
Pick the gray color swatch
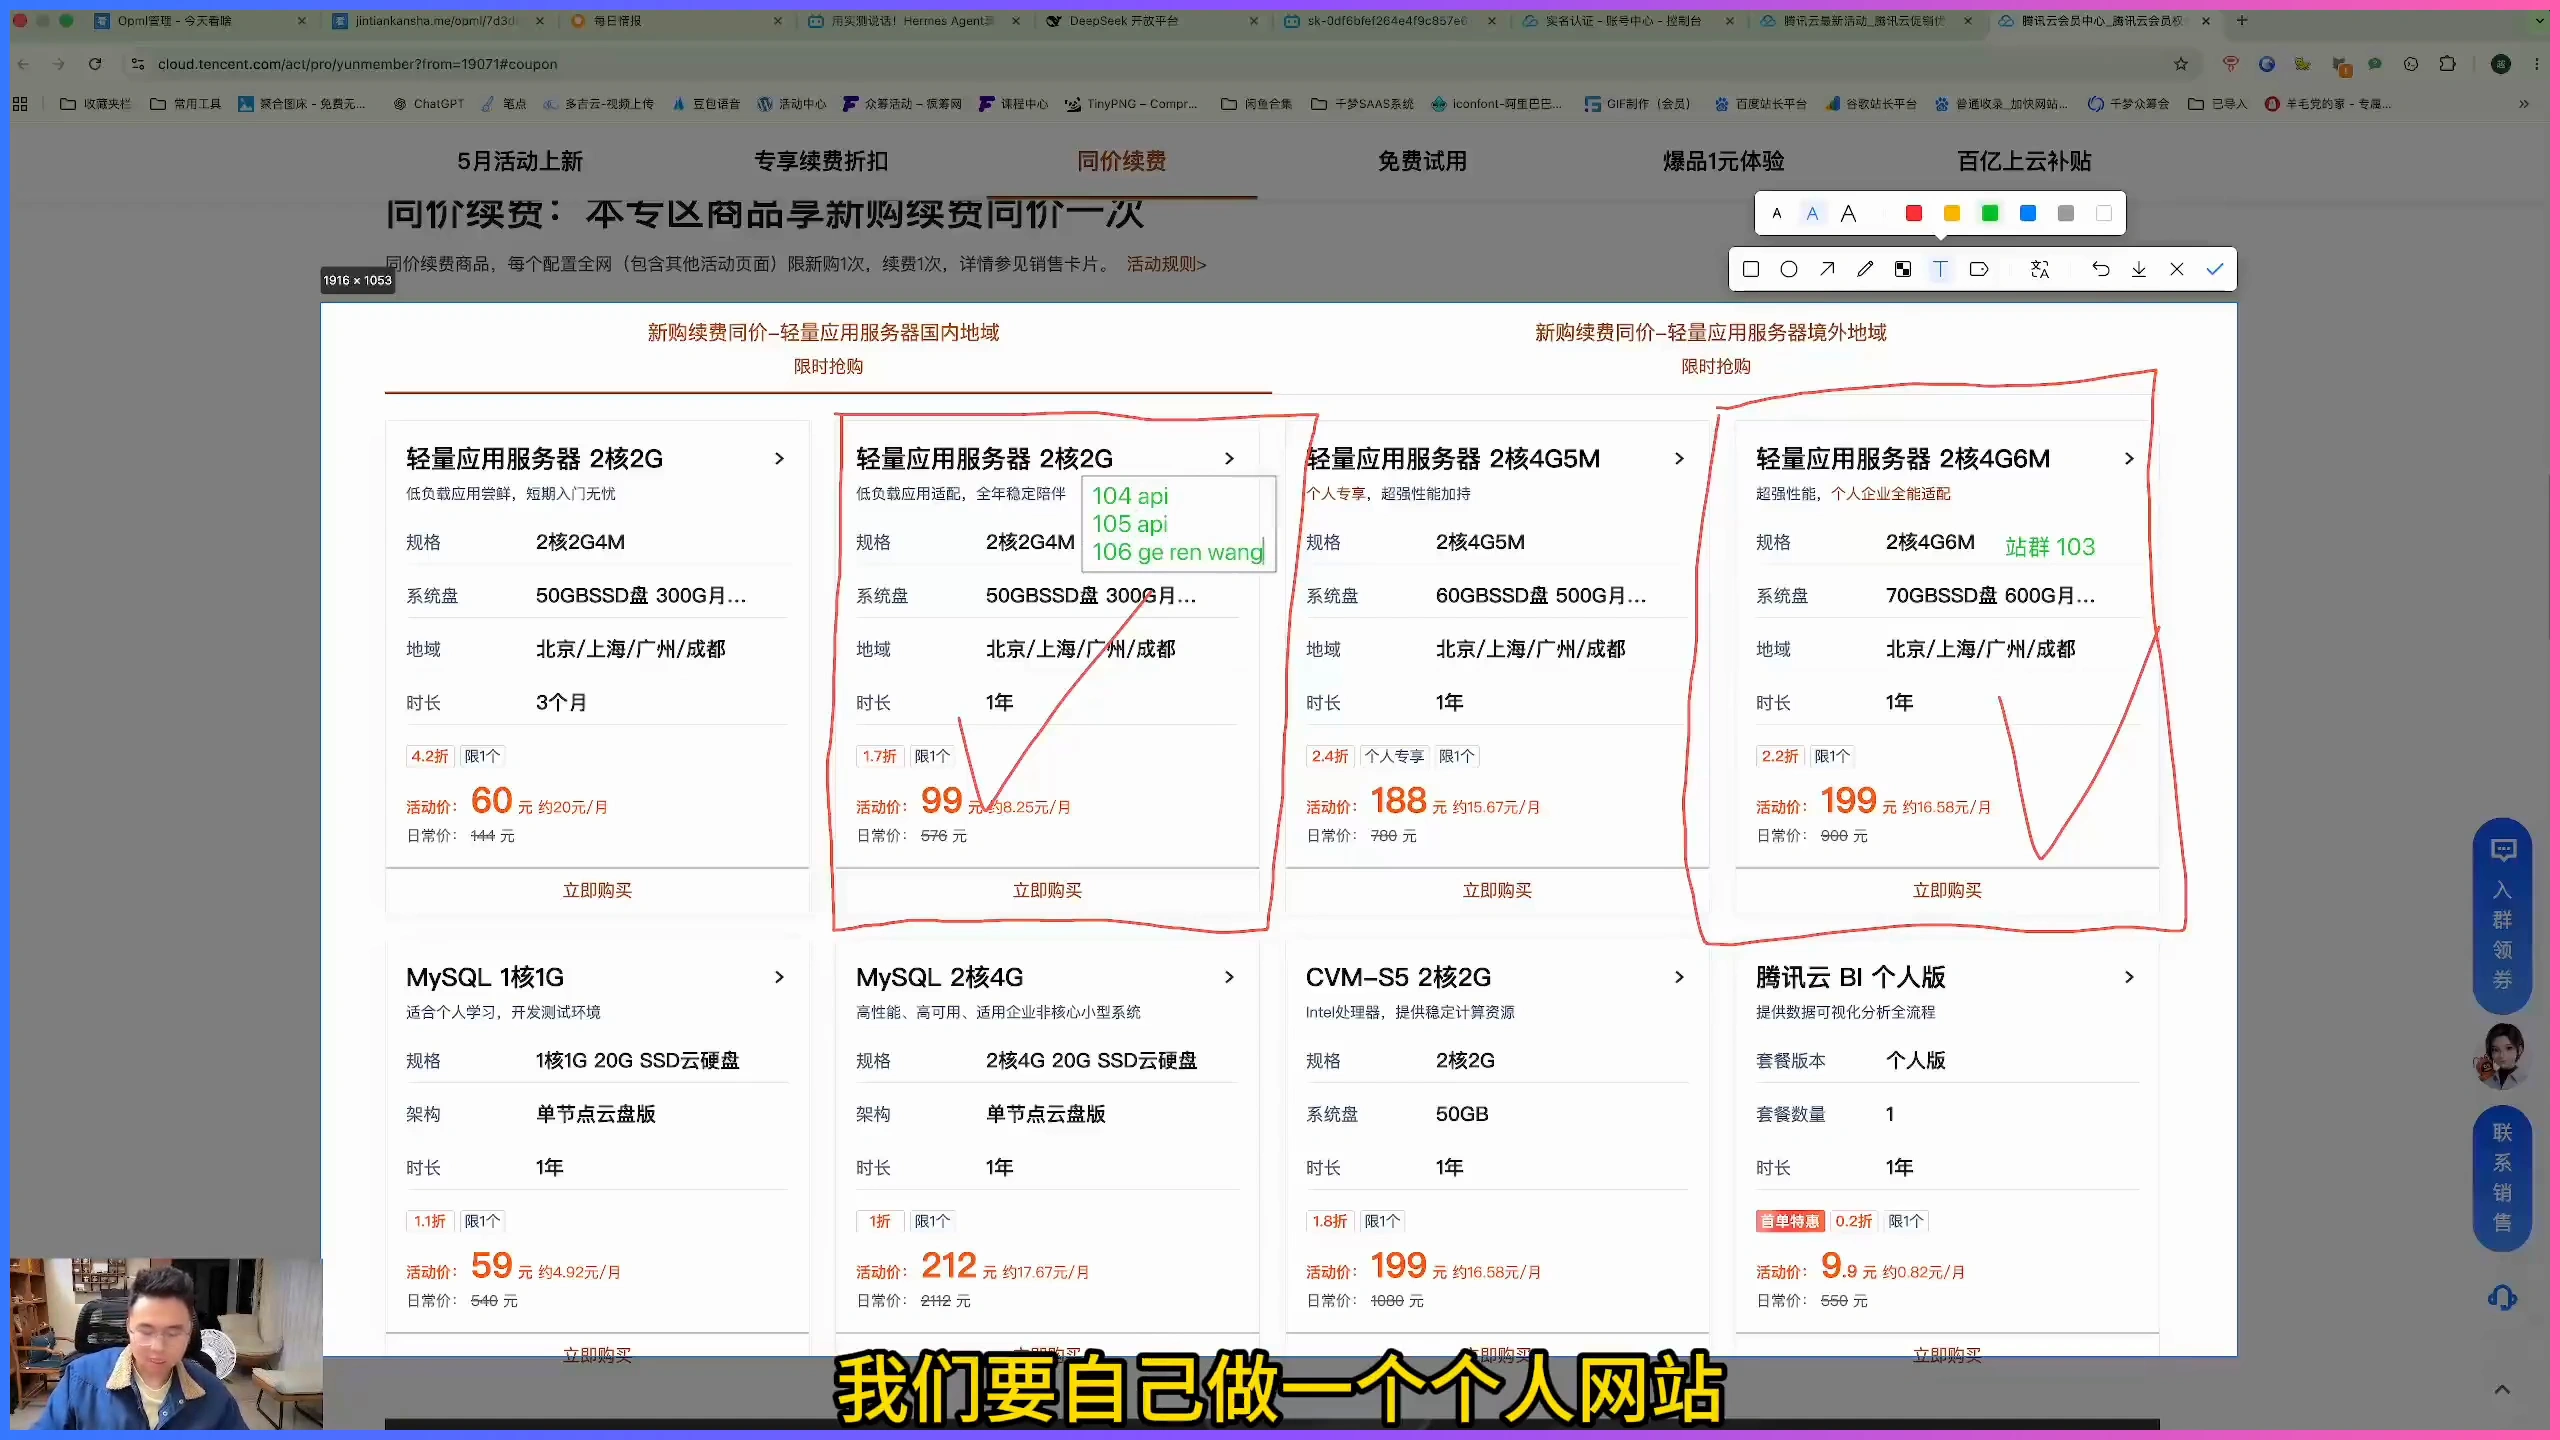(x=2066, y=213)
